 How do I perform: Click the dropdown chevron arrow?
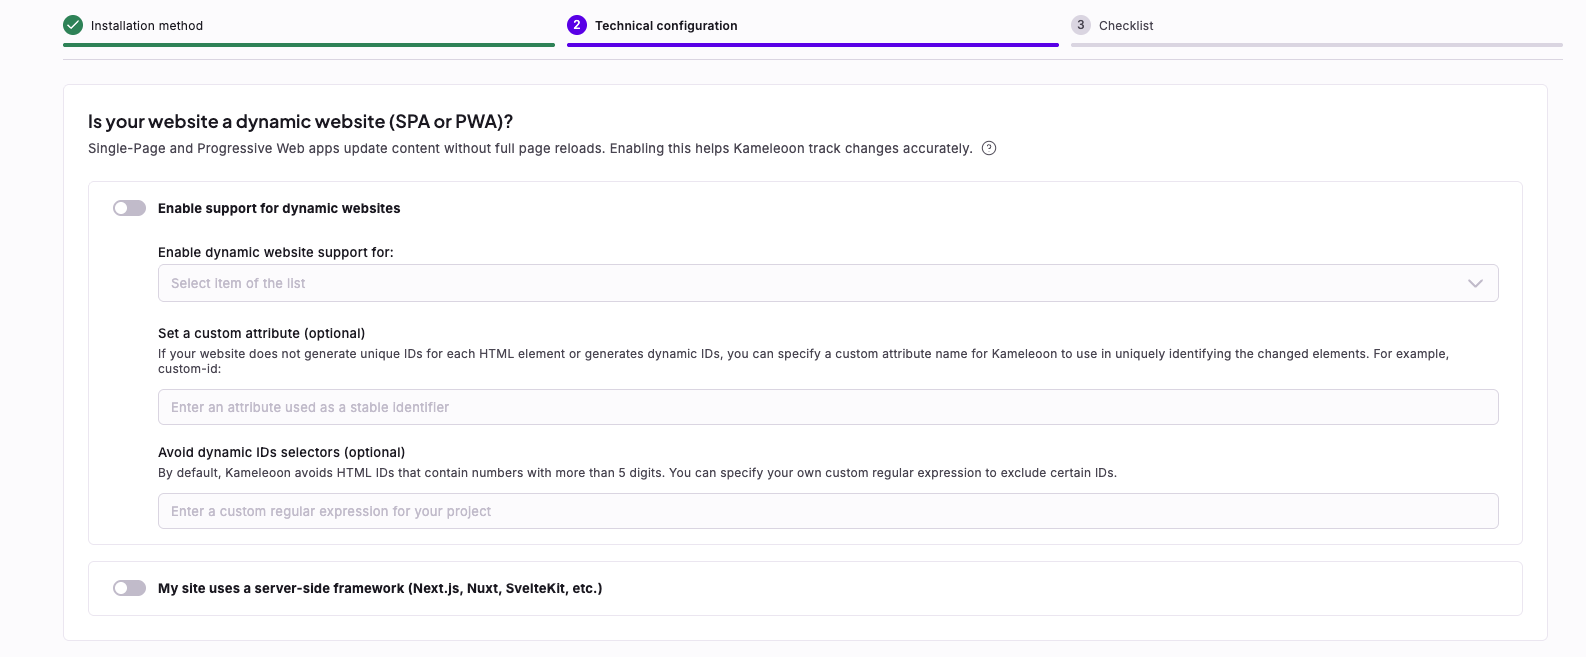pos(1475,283)
